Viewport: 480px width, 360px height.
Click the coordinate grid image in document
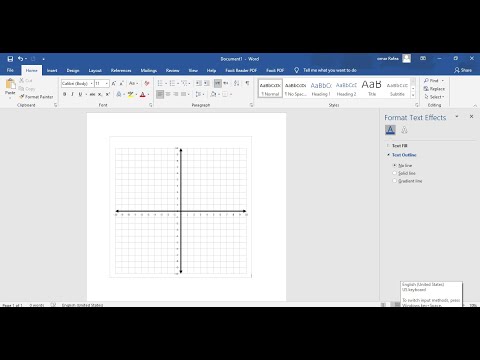pyautogui.click(x=181, y=207)
